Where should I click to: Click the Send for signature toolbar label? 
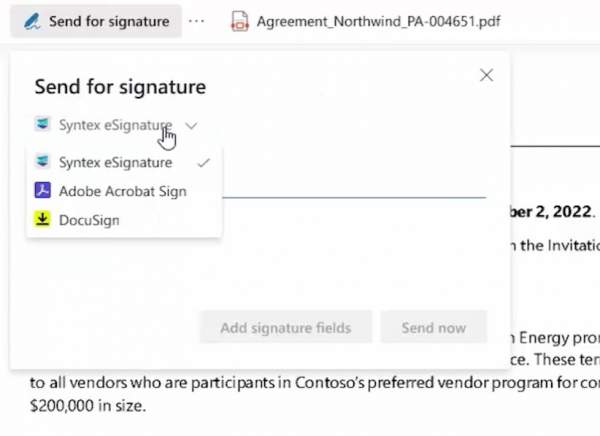point(109,21)
